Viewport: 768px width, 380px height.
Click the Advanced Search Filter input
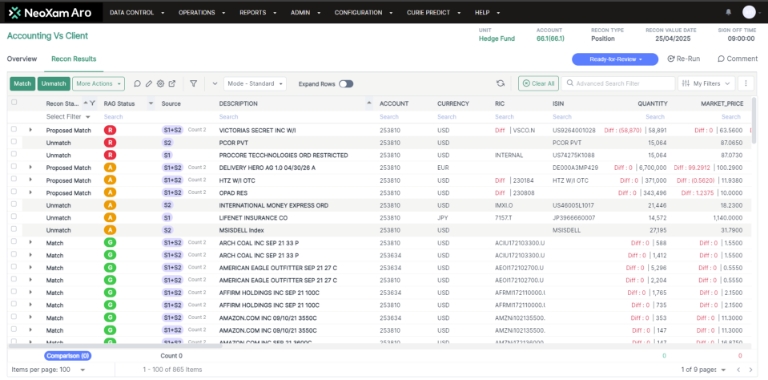click(618, 84)
